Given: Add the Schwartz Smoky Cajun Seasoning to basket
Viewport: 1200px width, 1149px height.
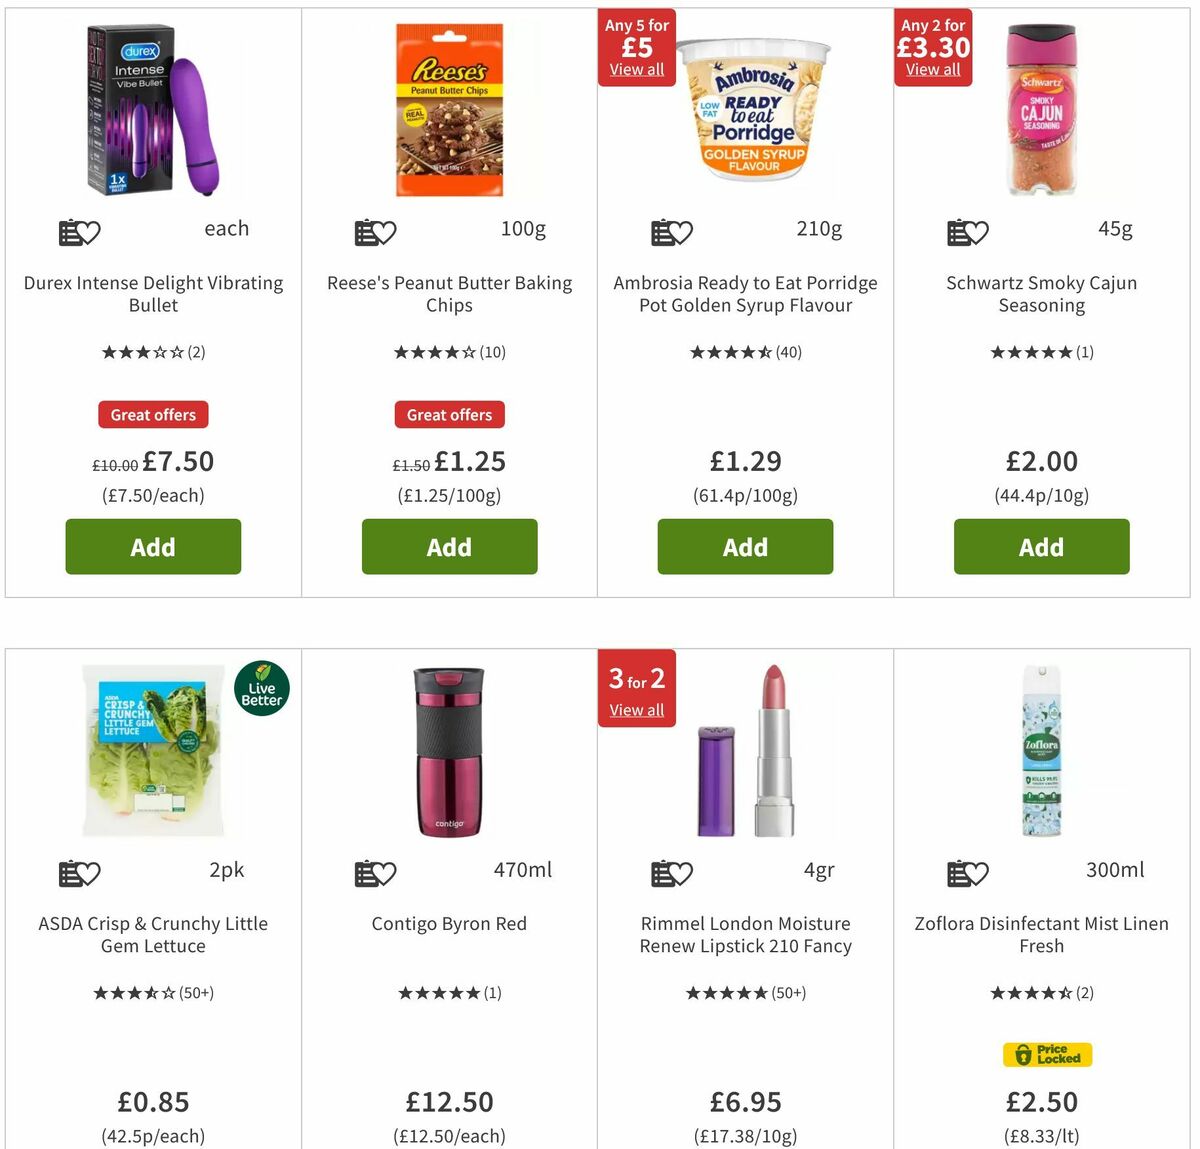Looking at the screenshot, I should tap(1041, 547).
